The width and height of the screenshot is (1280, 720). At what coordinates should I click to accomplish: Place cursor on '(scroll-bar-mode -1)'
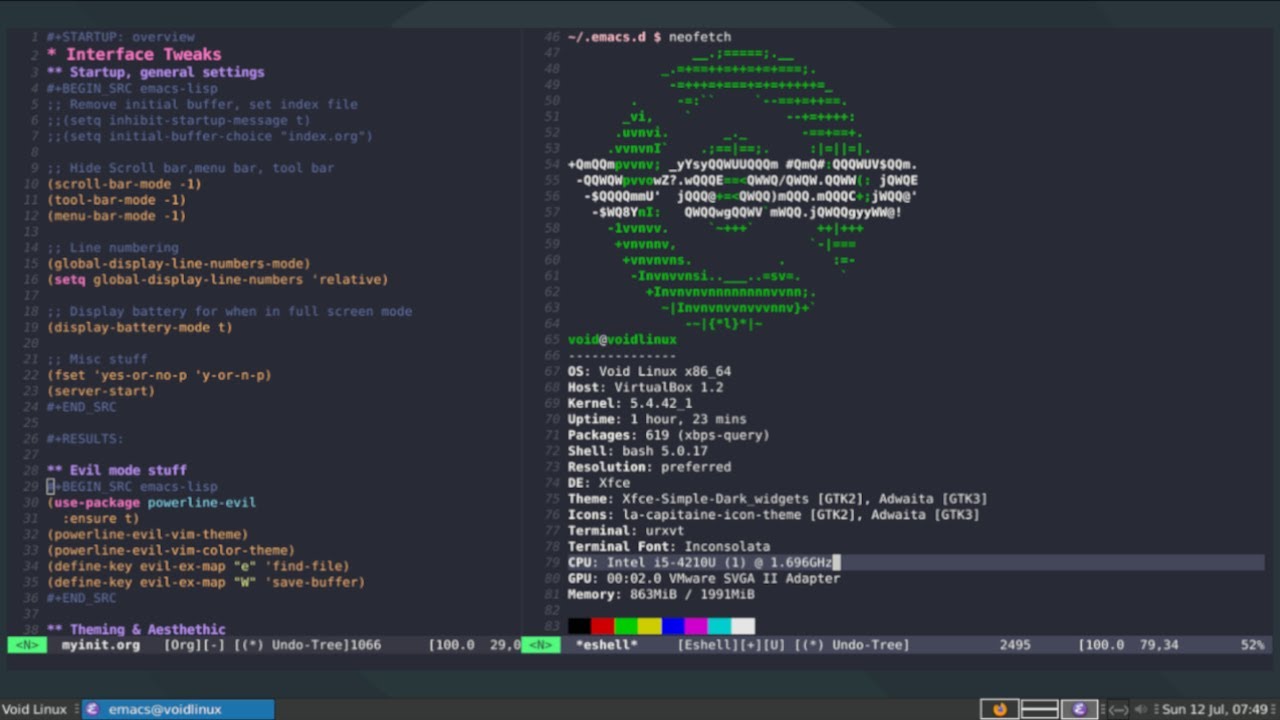tap(124, 184)
